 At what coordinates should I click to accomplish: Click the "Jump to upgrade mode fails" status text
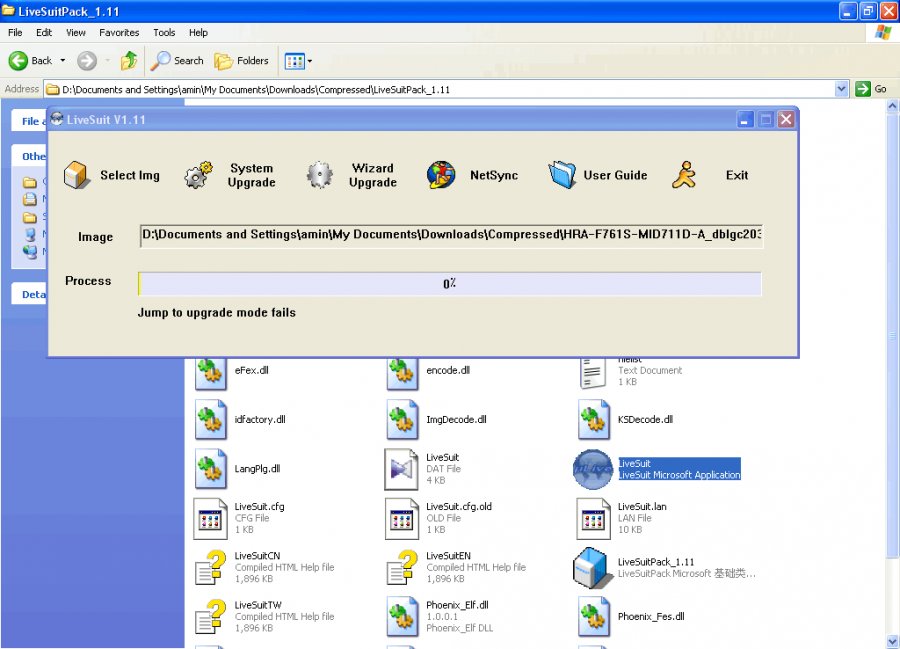pos(216,313)
